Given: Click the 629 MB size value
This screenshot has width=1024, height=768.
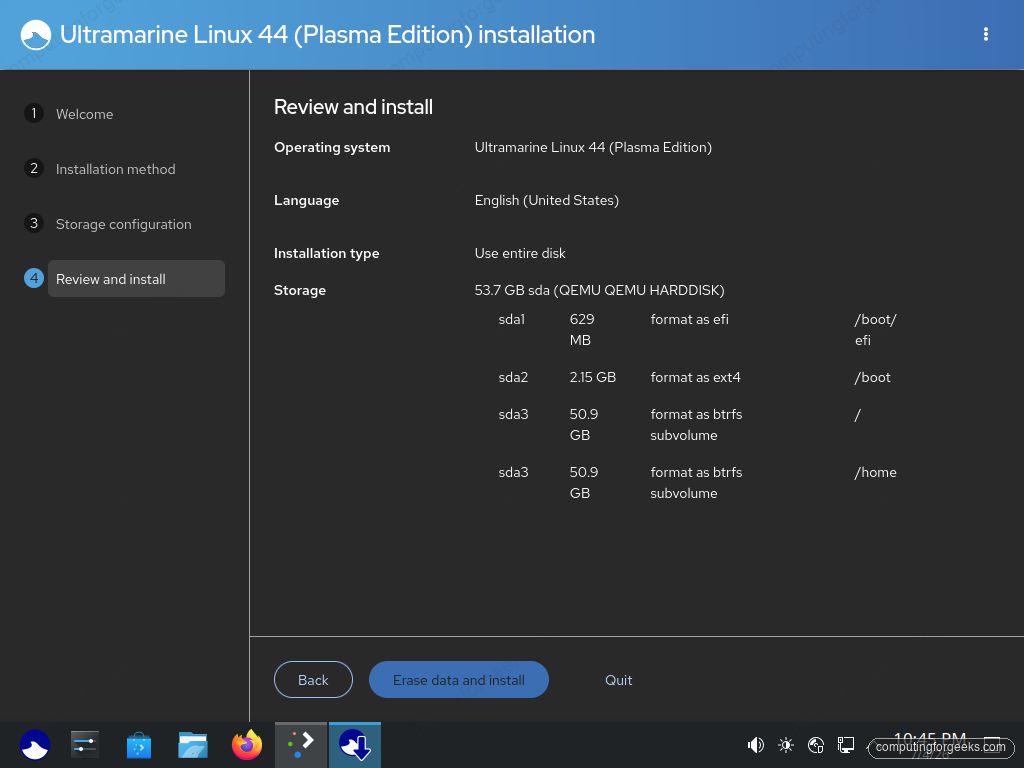Looking at the screenshot, I should pyautogui.click(x=582, y=330).
